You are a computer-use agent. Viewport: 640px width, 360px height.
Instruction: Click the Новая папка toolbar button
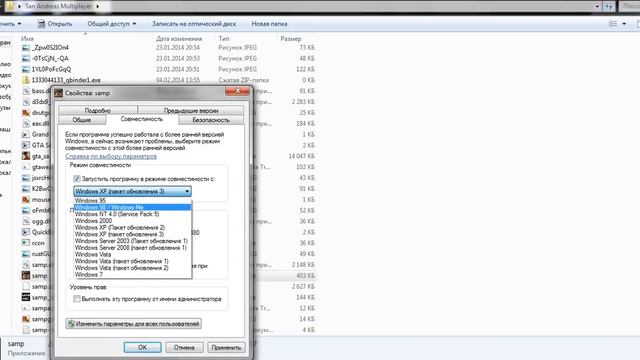click(x=269, y=24)
